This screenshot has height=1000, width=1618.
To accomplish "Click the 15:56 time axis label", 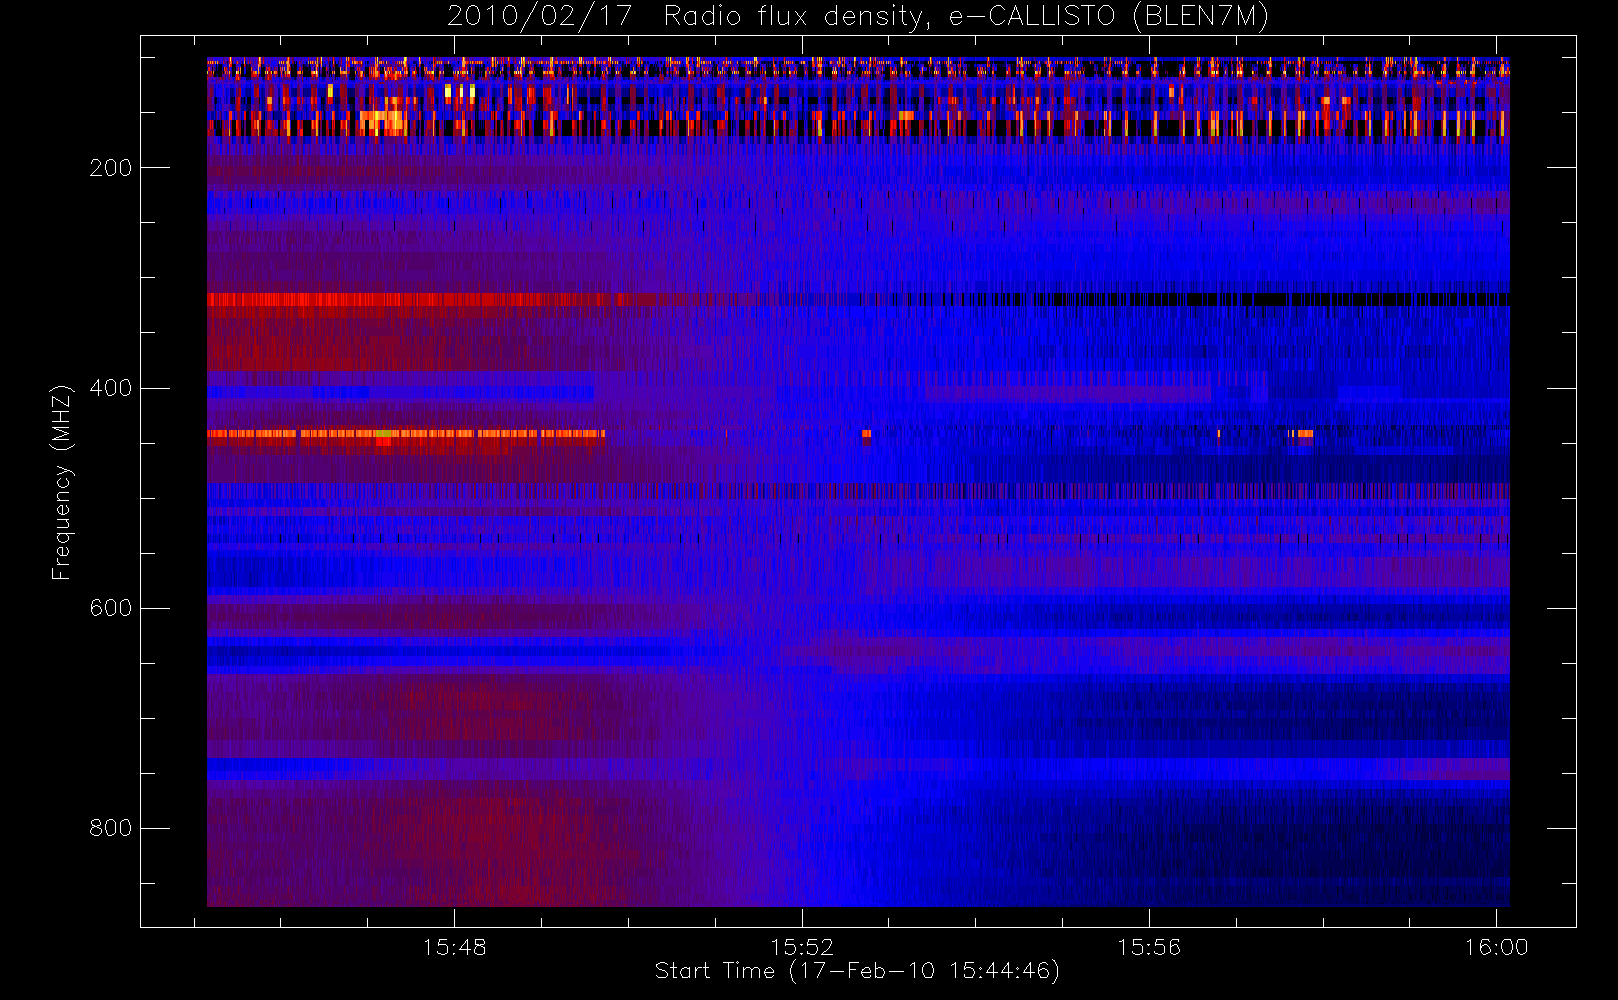I will click(x=1148, y=947).
